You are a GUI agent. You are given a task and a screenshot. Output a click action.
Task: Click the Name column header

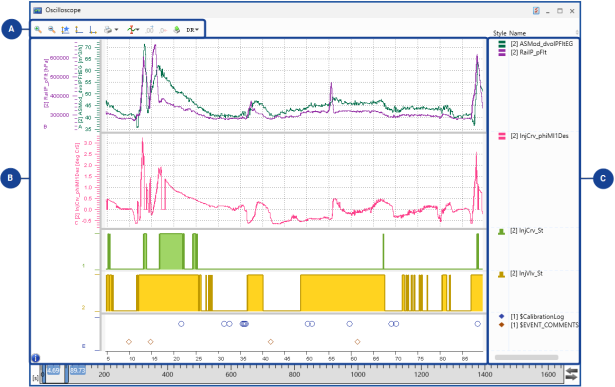[517, 33]
